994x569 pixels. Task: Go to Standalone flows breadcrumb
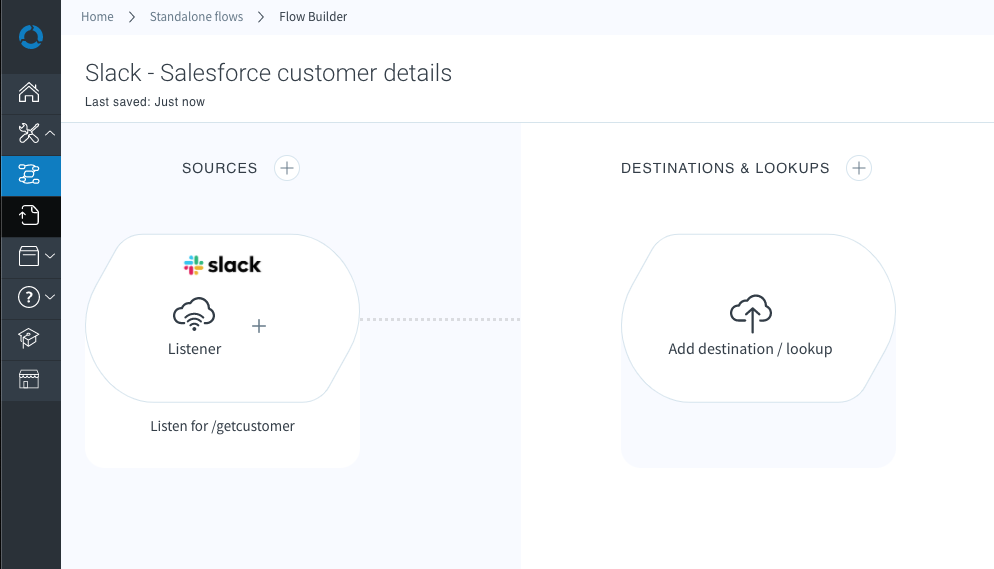click(197, 16)
